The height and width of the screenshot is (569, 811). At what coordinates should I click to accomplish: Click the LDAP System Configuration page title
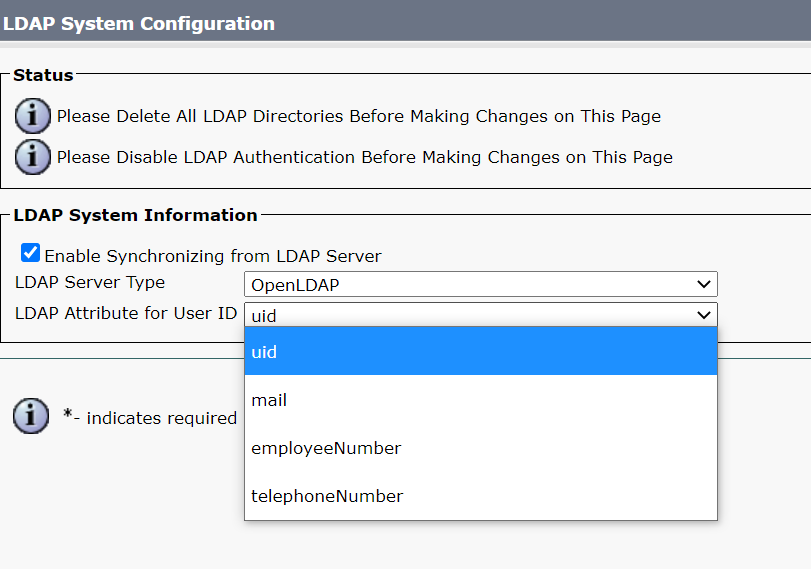(x=138, y=23)
